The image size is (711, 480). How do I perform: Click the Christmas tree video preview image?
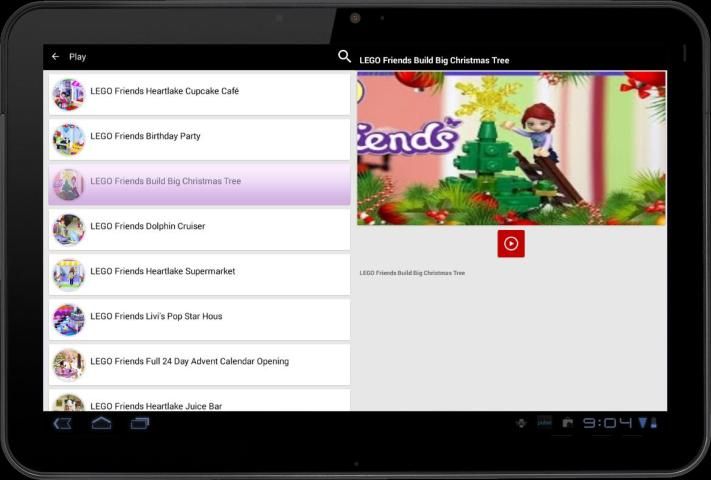click(x=511, y=148)
